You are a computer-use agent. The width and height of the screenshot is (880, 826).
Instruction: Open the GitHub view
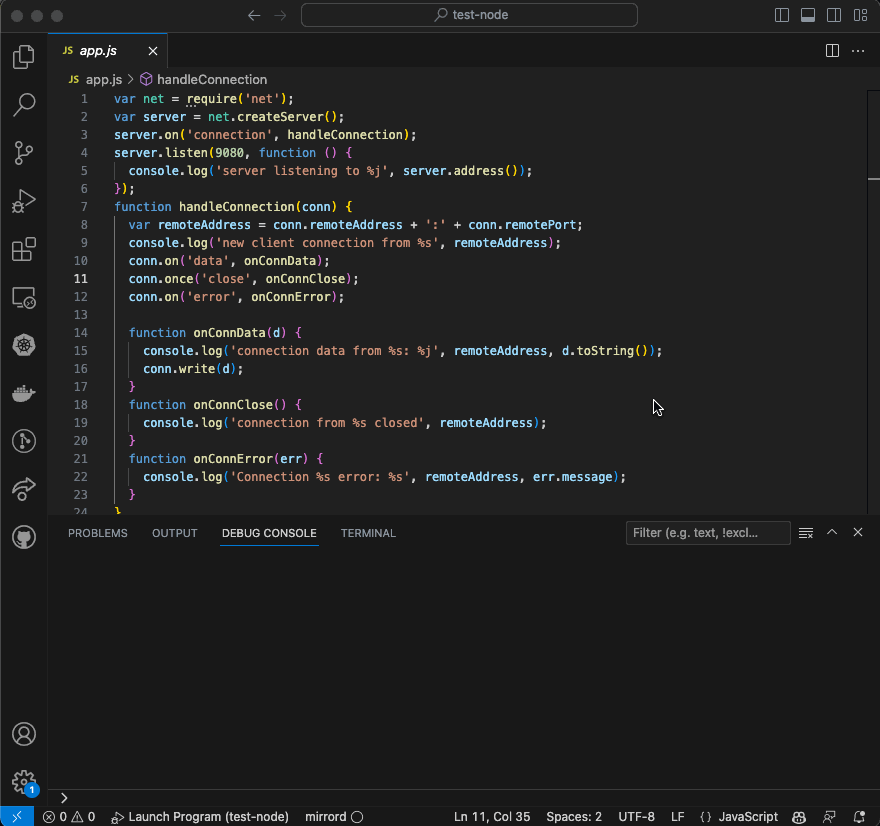coord(23,537)
